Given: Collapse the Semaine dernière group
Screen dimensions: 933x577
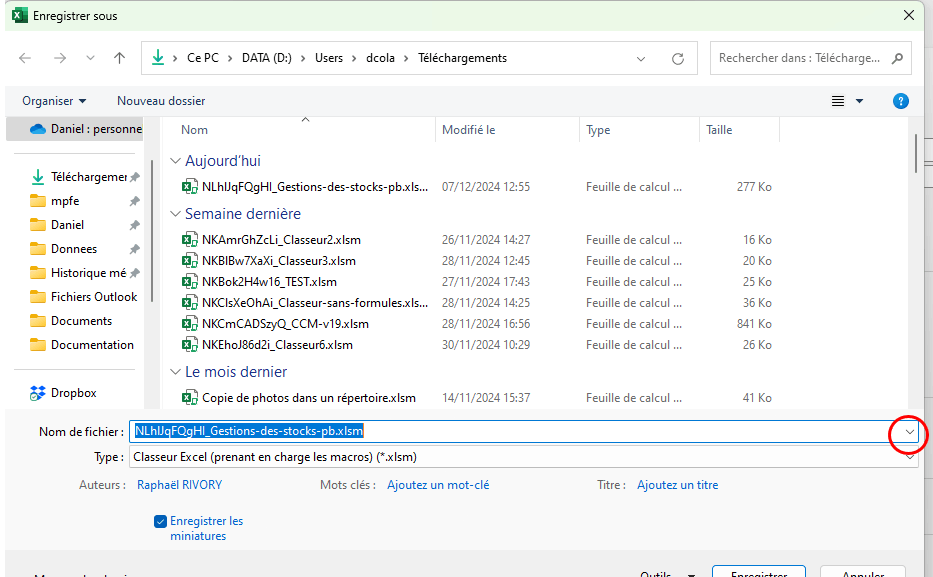Looking at the screenshot, I should point(175,214).
